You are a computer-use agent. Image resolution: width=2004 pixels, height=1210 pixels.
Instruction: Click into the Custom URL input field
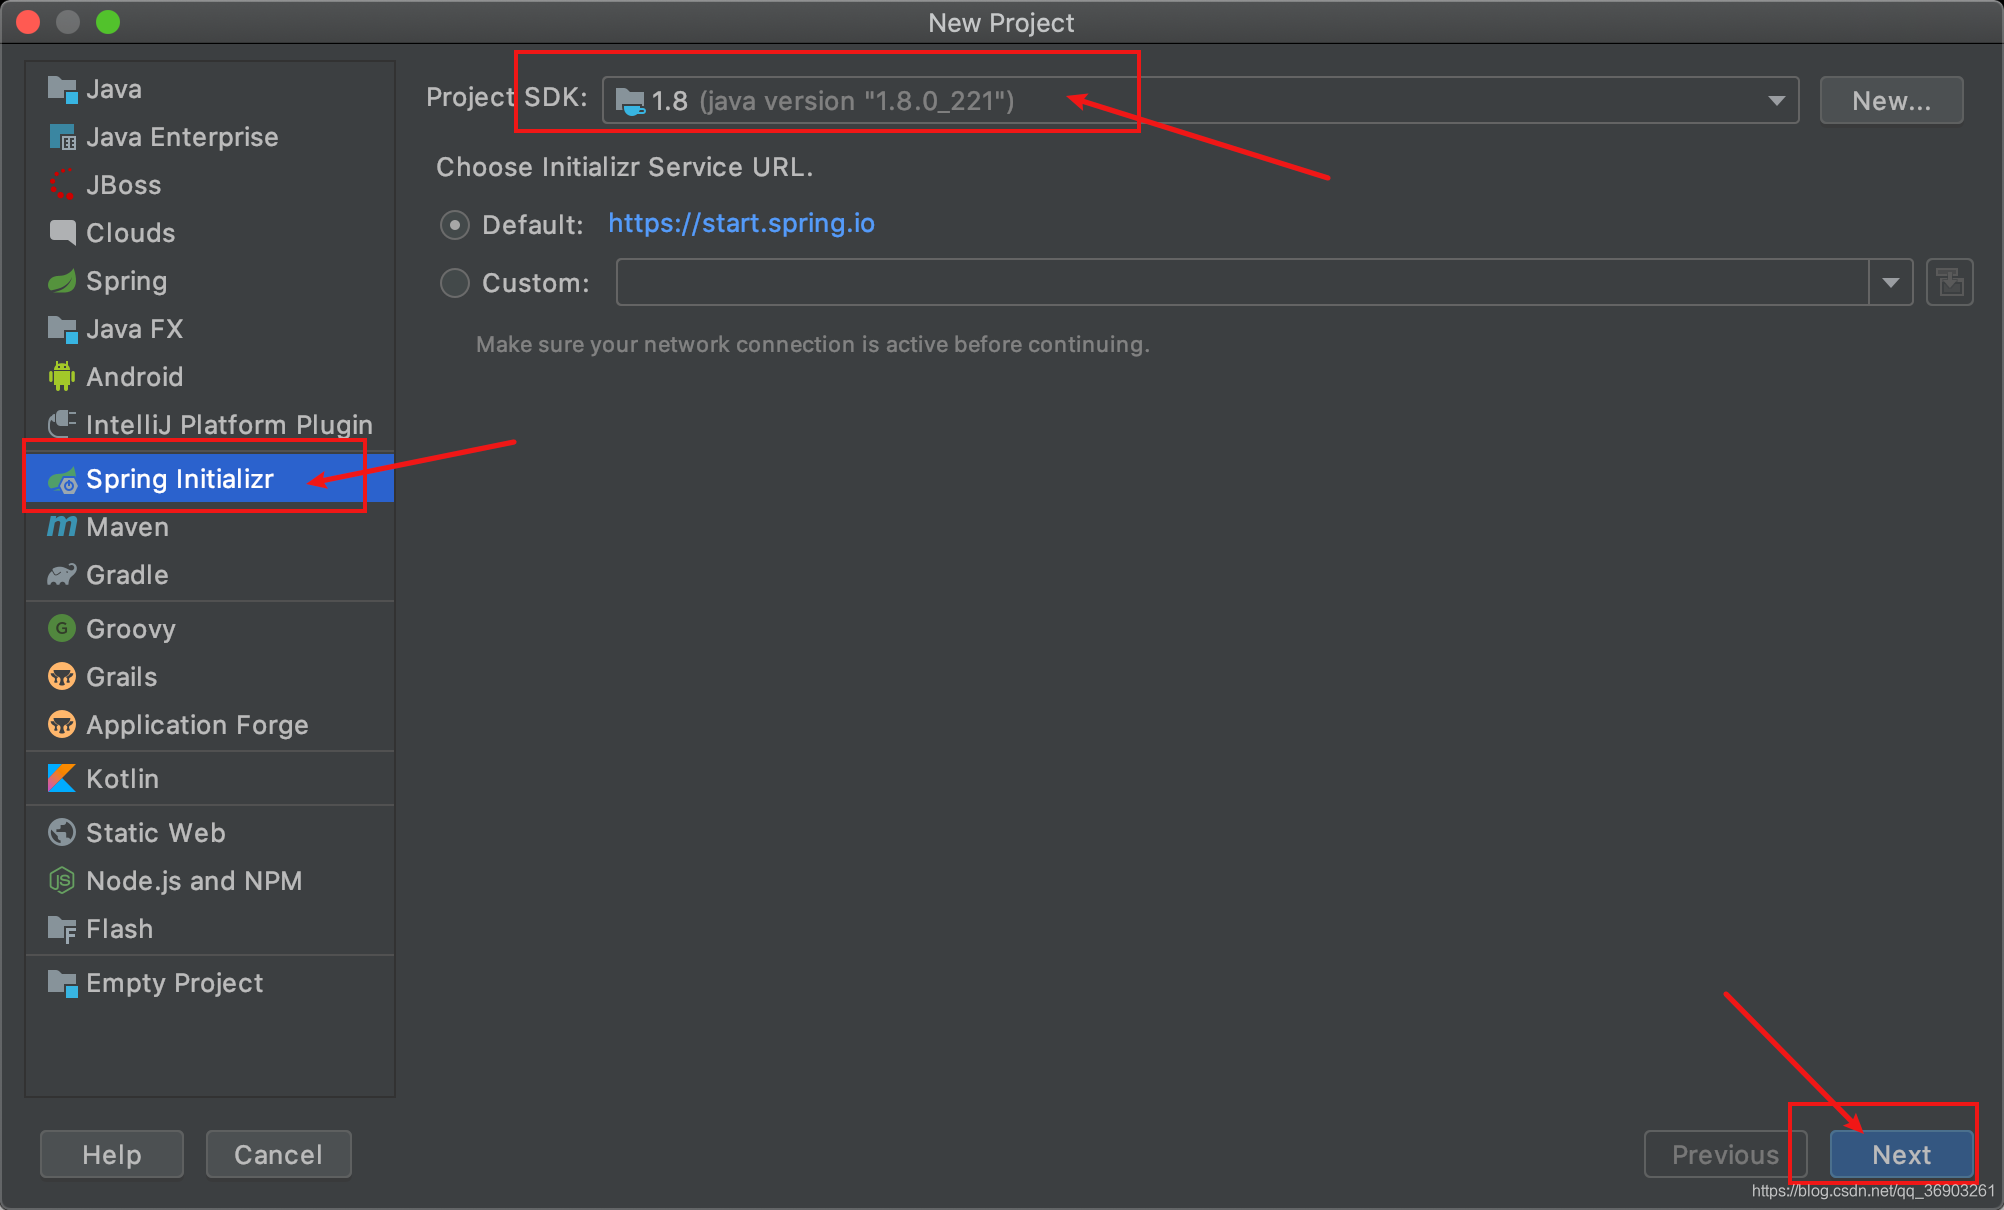tap(1242, 283)
